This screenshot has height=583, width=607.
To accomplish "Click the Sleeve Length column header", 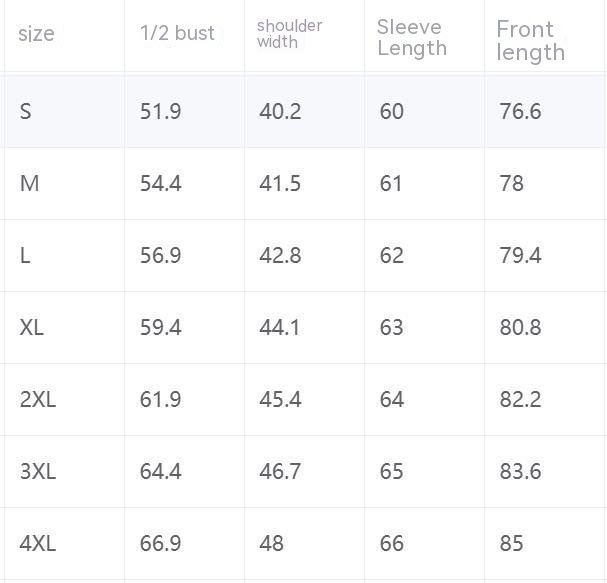I will pyautogui.click(x=412, y=37).
